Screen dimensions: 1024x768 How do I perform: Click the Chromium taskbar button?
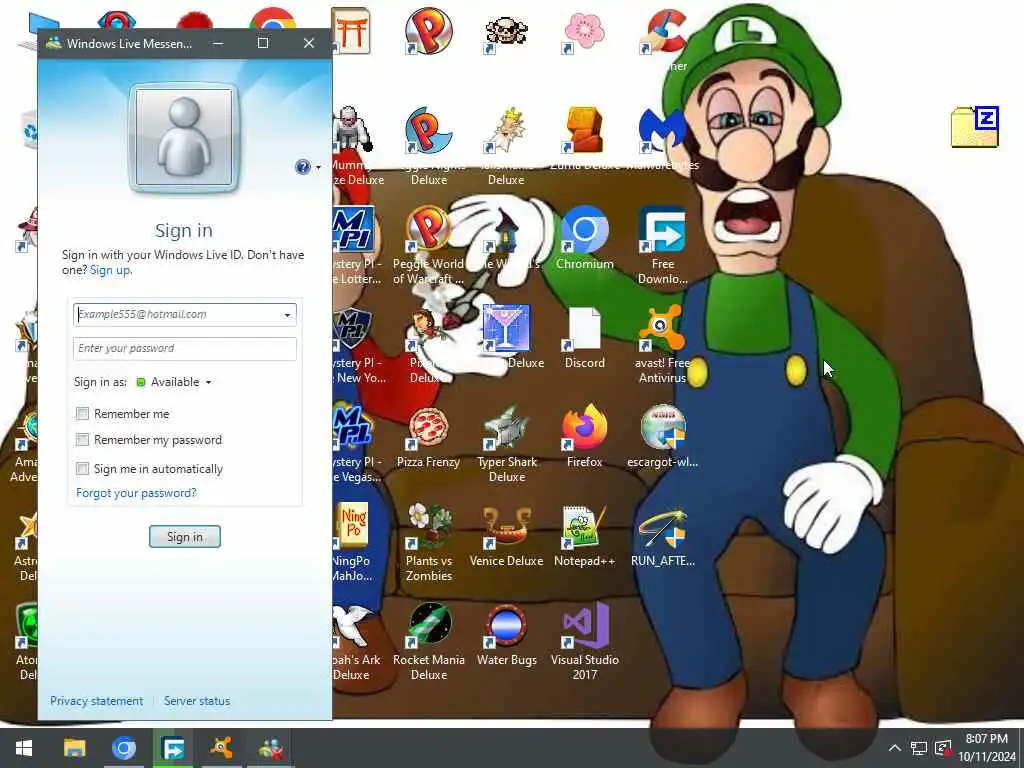(123, 748)
